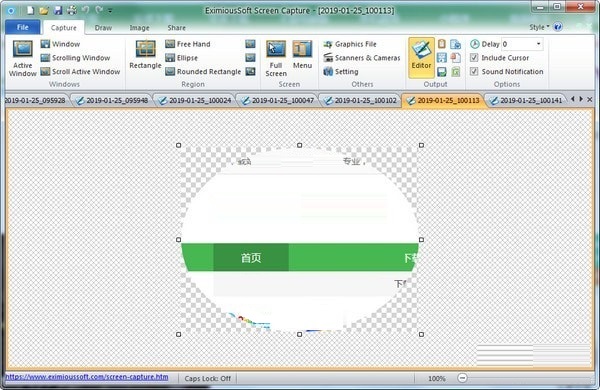Click top-center selection handle of image
The height and width of the screenshot is (390, 600).
300,145
